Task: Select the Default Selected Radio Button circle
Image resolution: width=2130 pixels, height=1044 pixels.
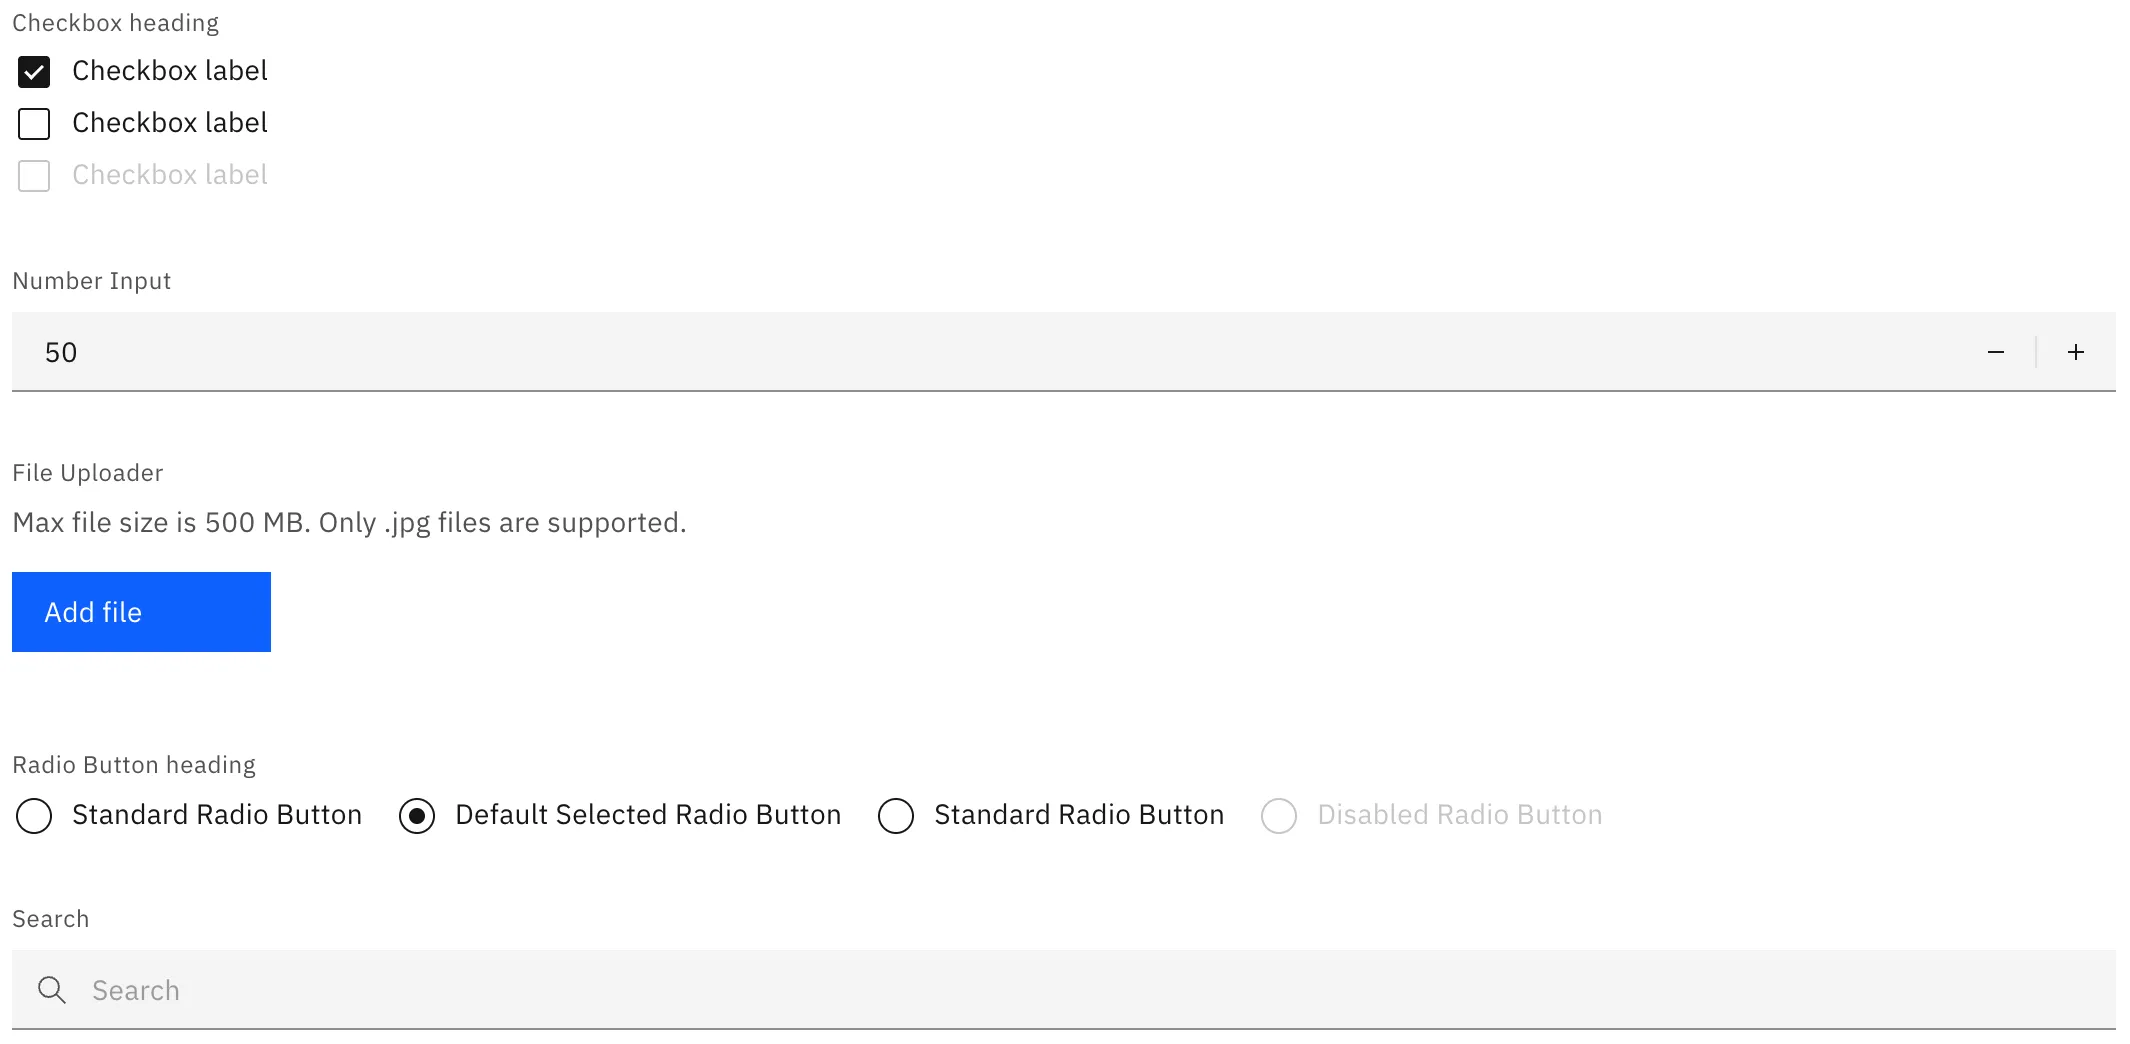Action: click(x=417, y=816)
